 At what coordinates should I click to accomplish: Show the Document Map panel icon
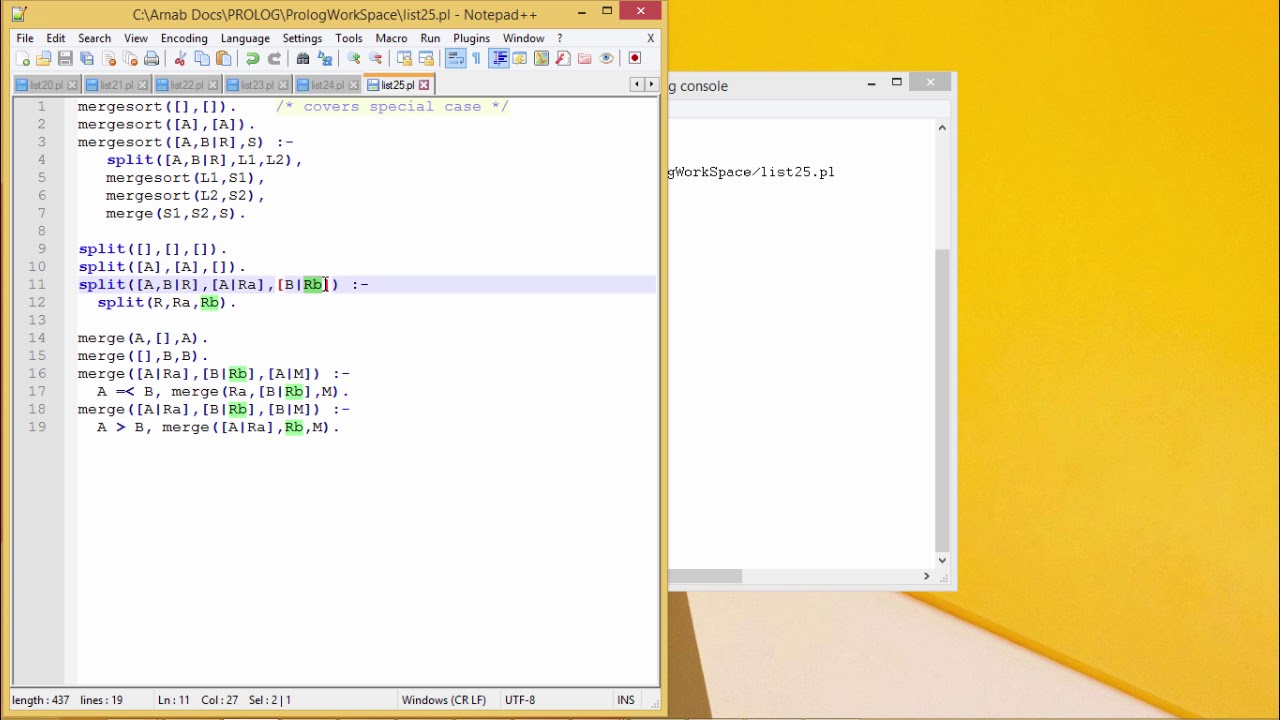(541, 59)
